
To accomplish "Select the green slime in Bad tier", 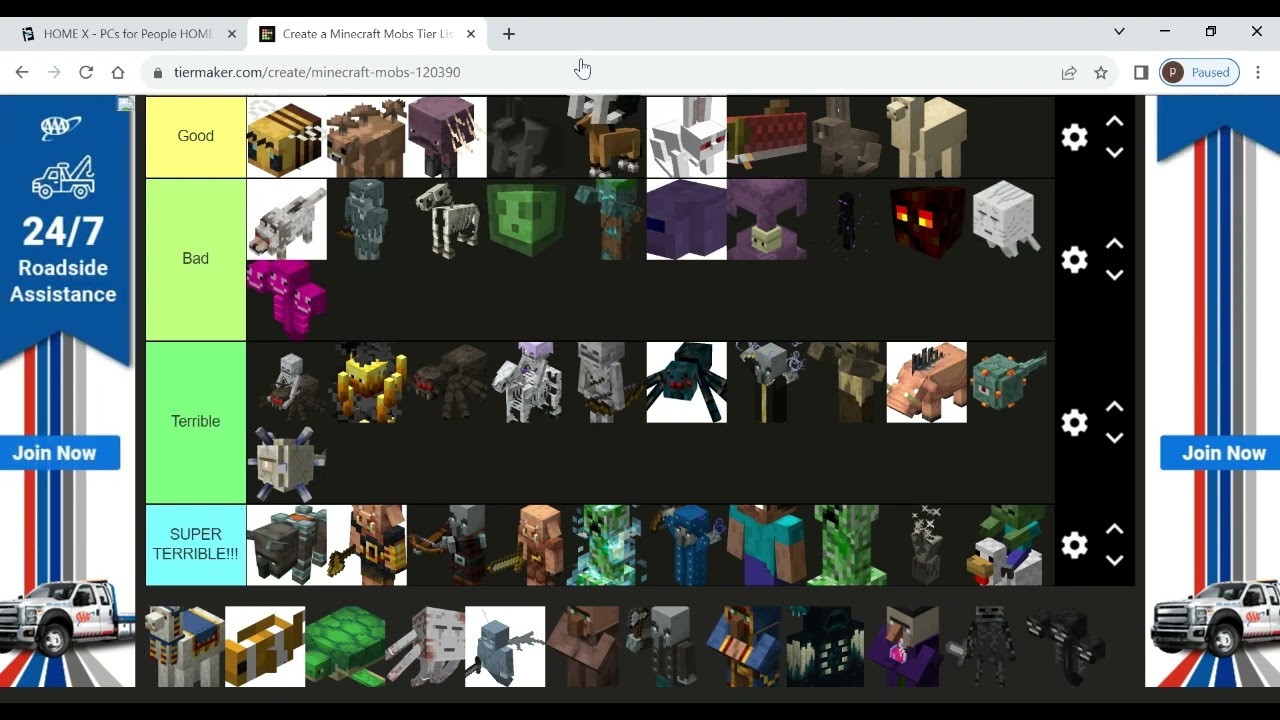I will 526,220.
